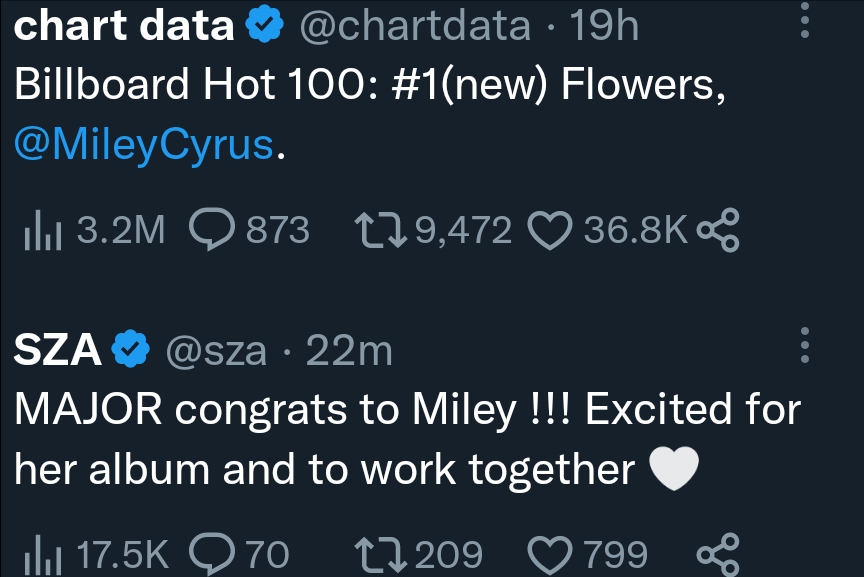Visit the @chartdata handle
This screenshot has height=577, width=864.
415,25
